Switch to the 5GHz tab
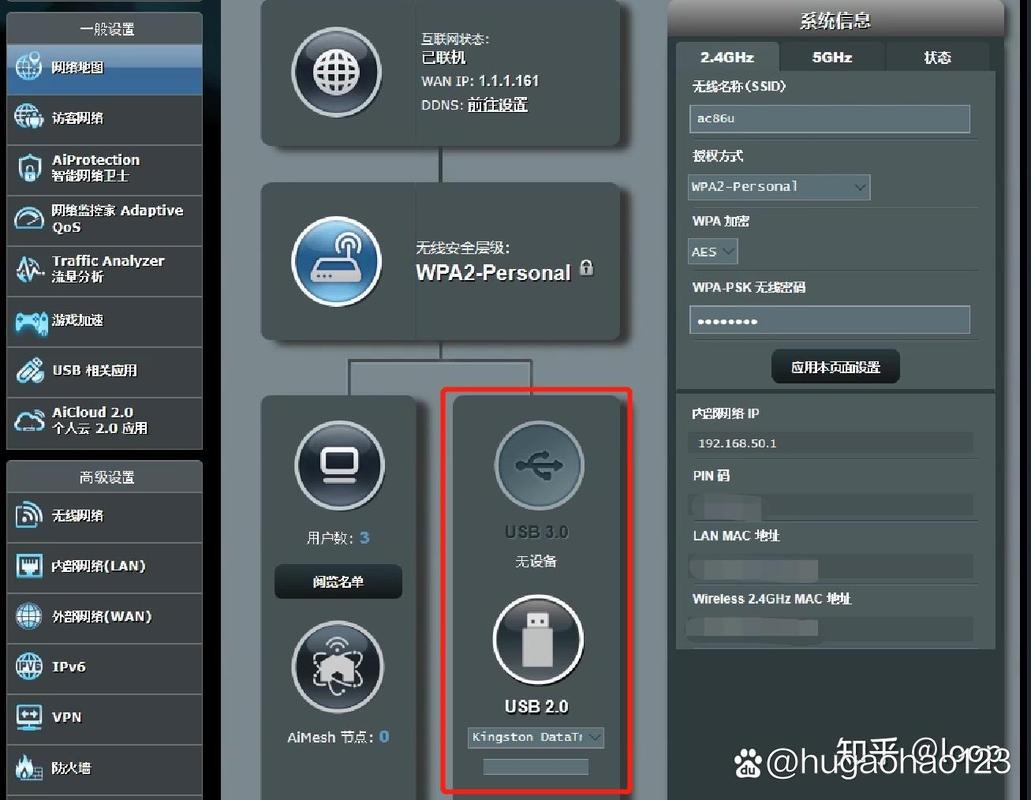The image size is (1031, 800). point(832,57)
